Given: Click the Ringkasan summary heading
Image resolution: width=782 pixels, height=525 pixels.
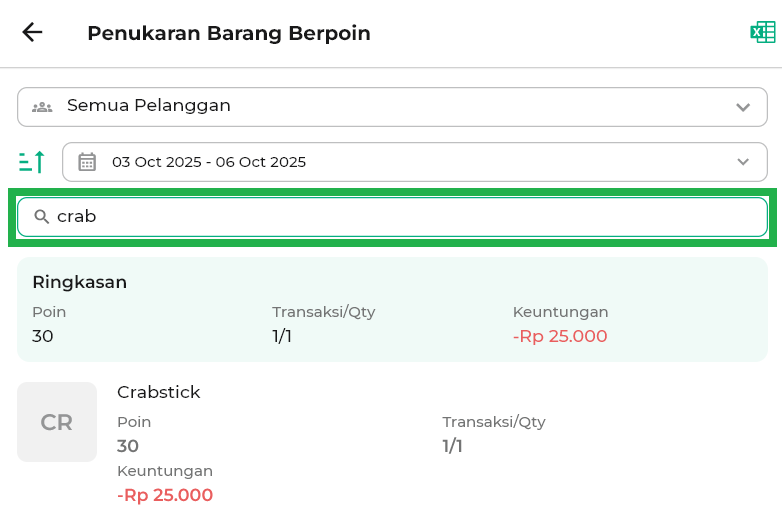Looking at the screenshot, I should coord(79,282).
